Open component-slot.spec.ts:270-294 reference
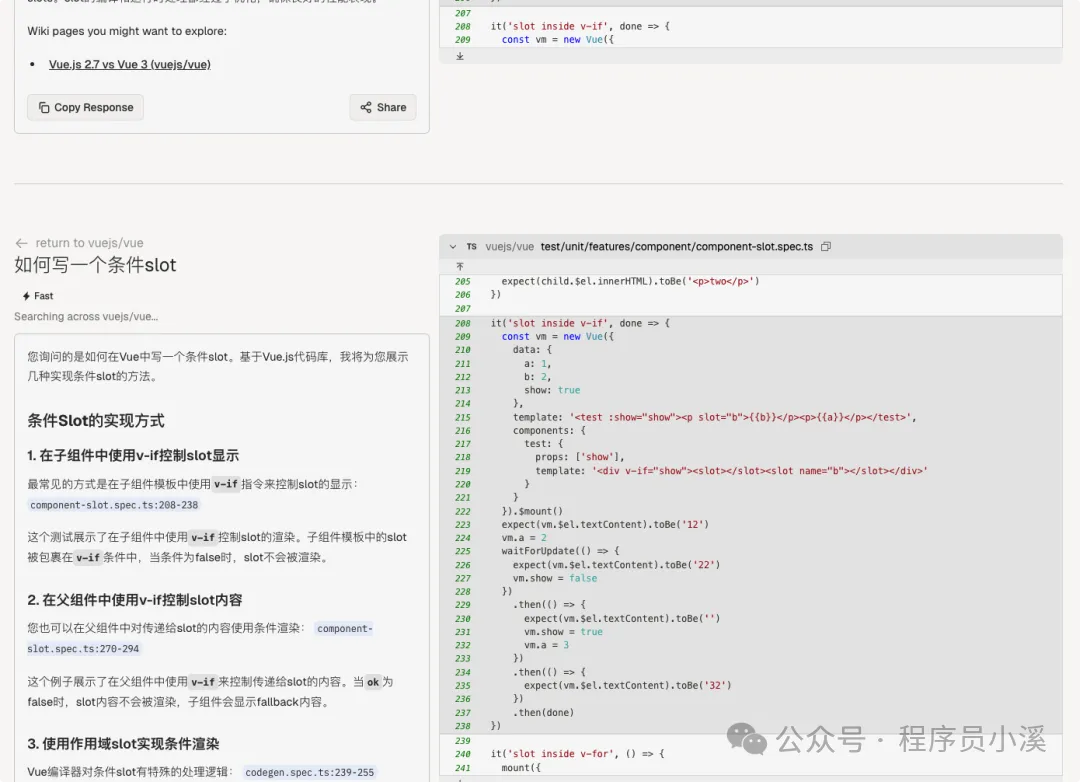 tap(200, 639)
